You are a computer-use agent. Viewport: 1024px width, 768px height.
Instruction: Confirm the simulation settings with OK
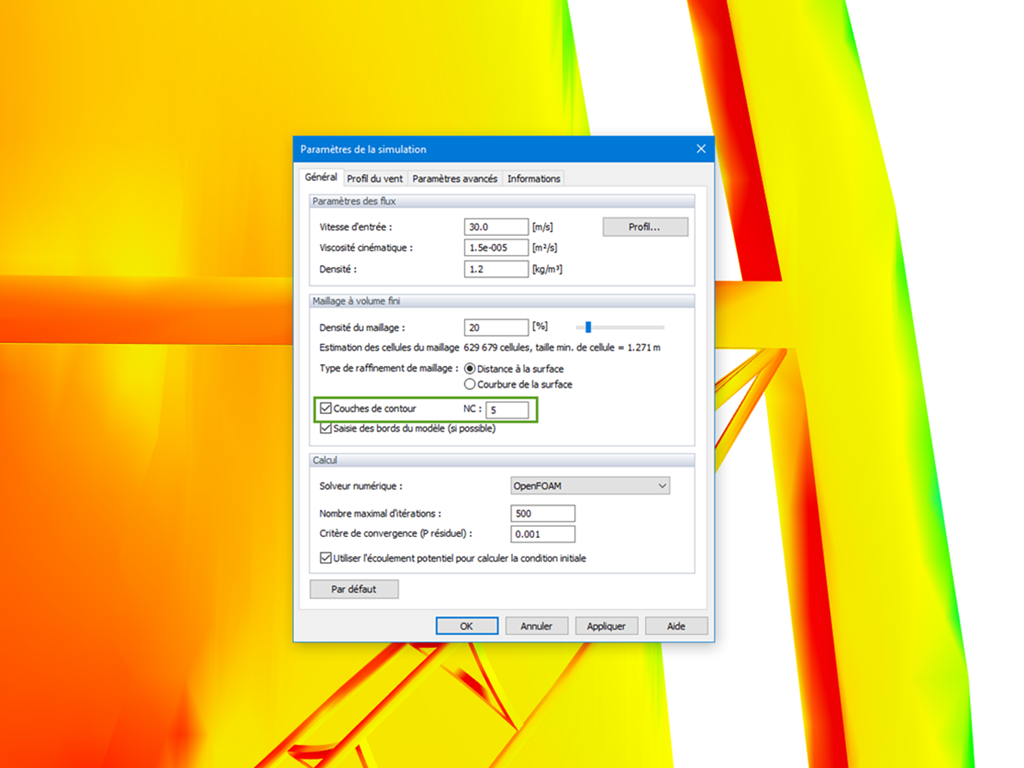[467, 625]
